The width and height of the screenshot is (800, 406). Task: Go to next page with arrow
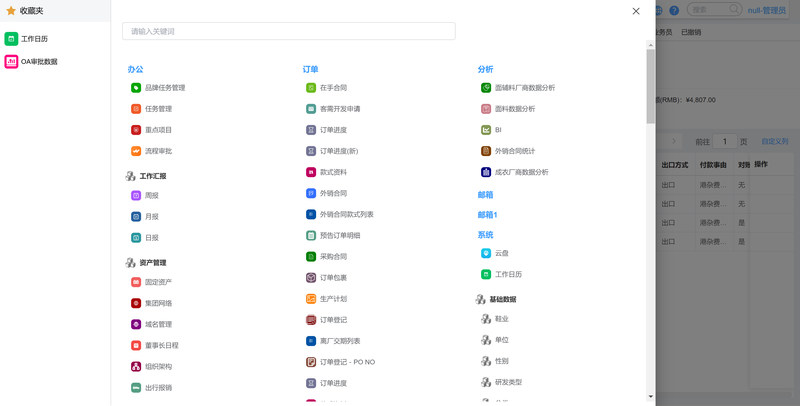tap(673, 141)
